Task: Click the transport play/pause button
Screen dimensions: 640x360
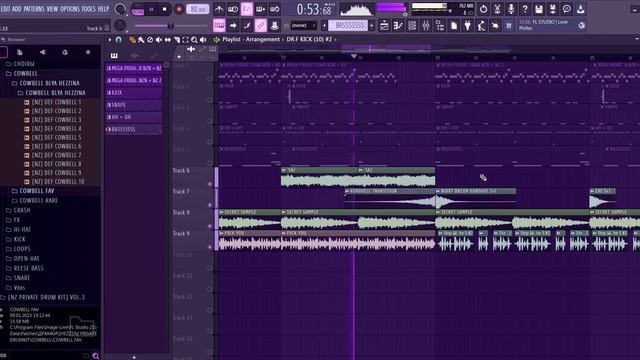Action: pyautogui.click(x=151, y=9)
